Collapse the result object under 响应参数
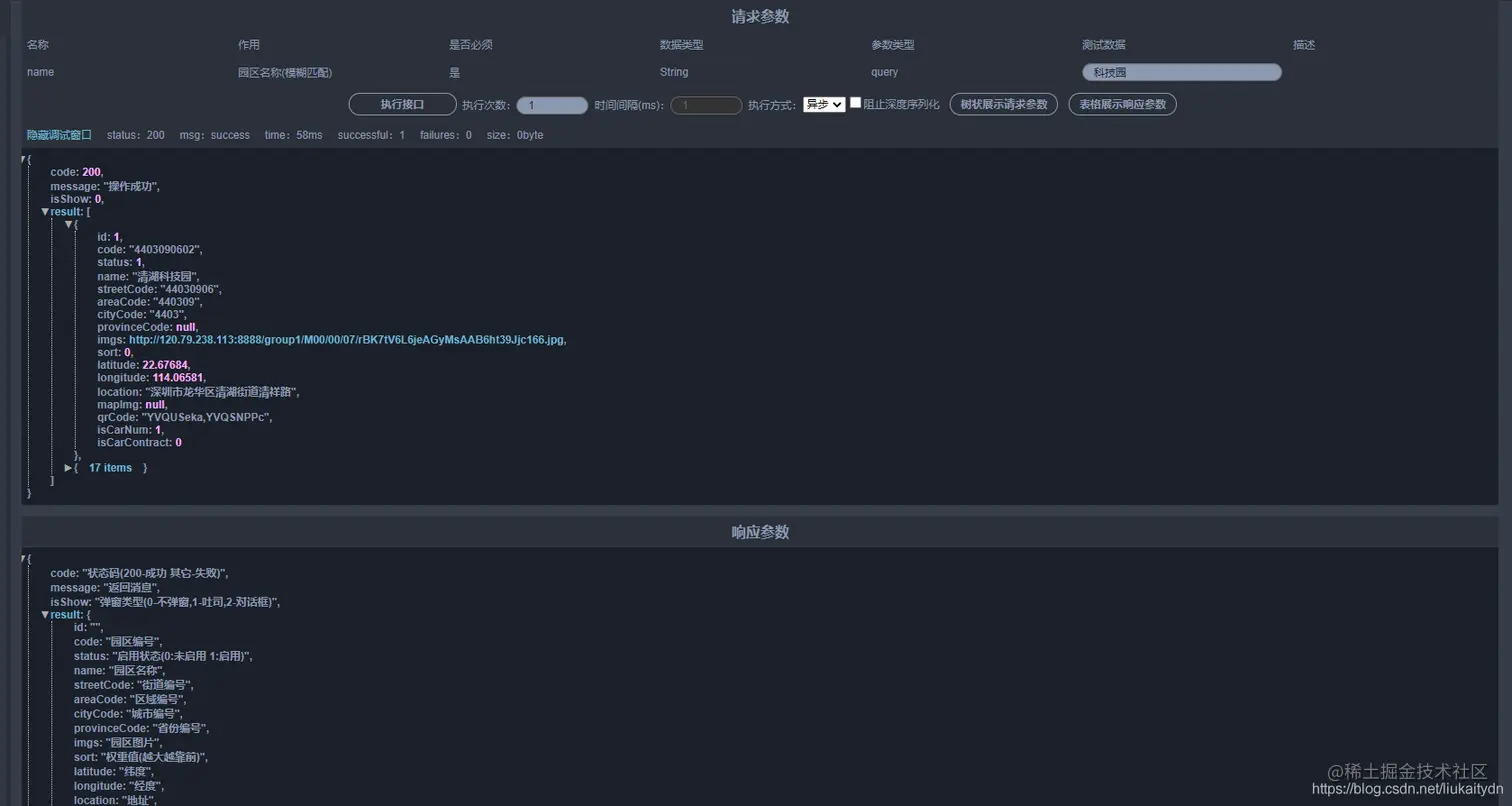The width and height of the screenshot is (1512, 806). click(x=45, y=614)
